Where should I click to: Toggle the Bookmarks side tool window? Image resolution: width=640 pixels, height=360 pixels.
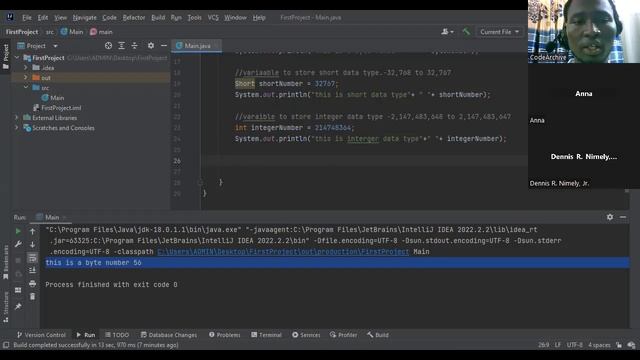click(6, 262)
